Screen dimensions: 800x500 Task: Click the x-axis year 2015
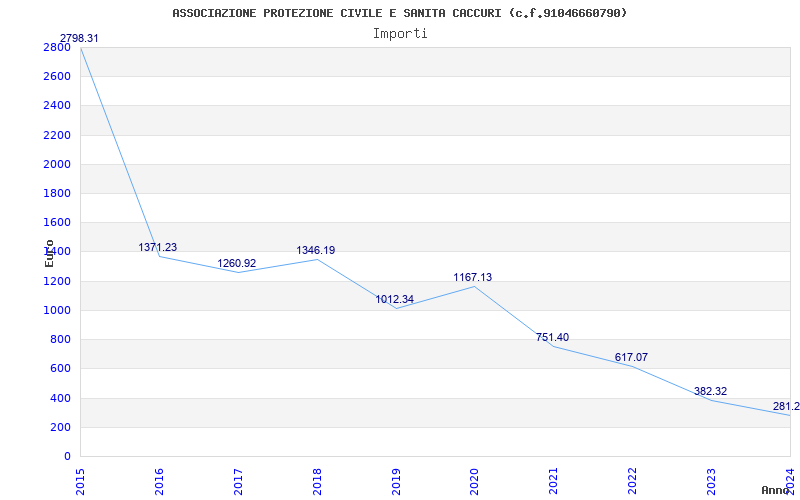coord(81,481)
